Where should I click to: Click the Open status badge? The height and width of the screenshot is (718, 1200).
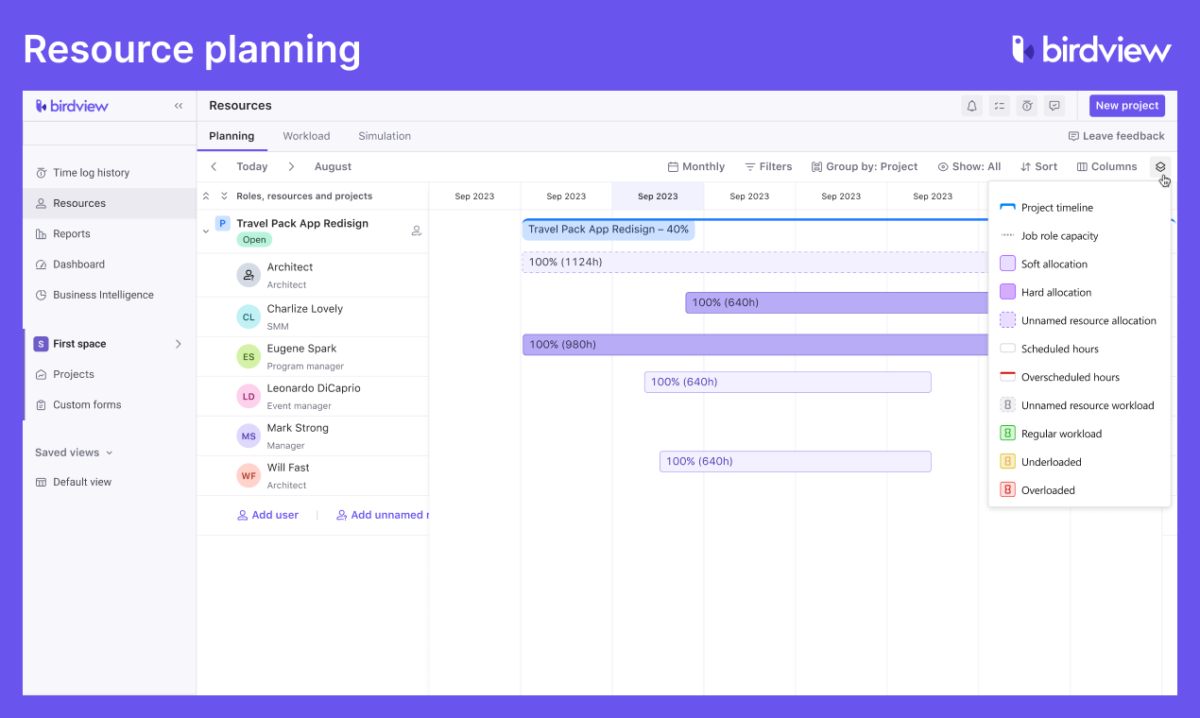coord(254,240)
